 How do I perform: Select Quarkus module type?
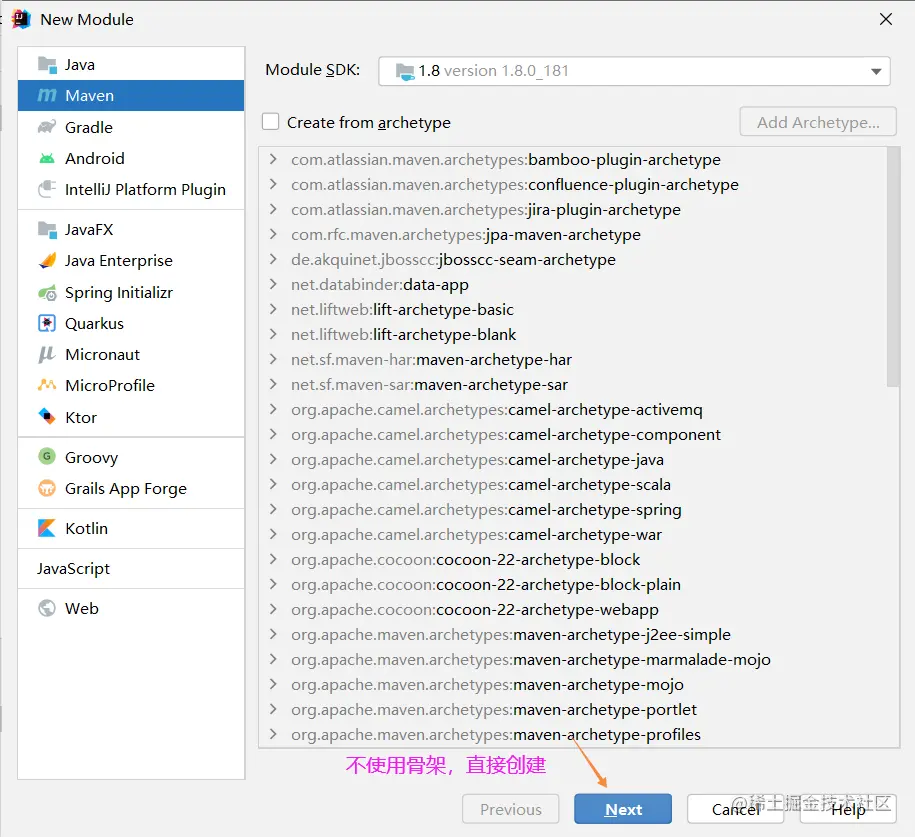(x=131, y=323)
